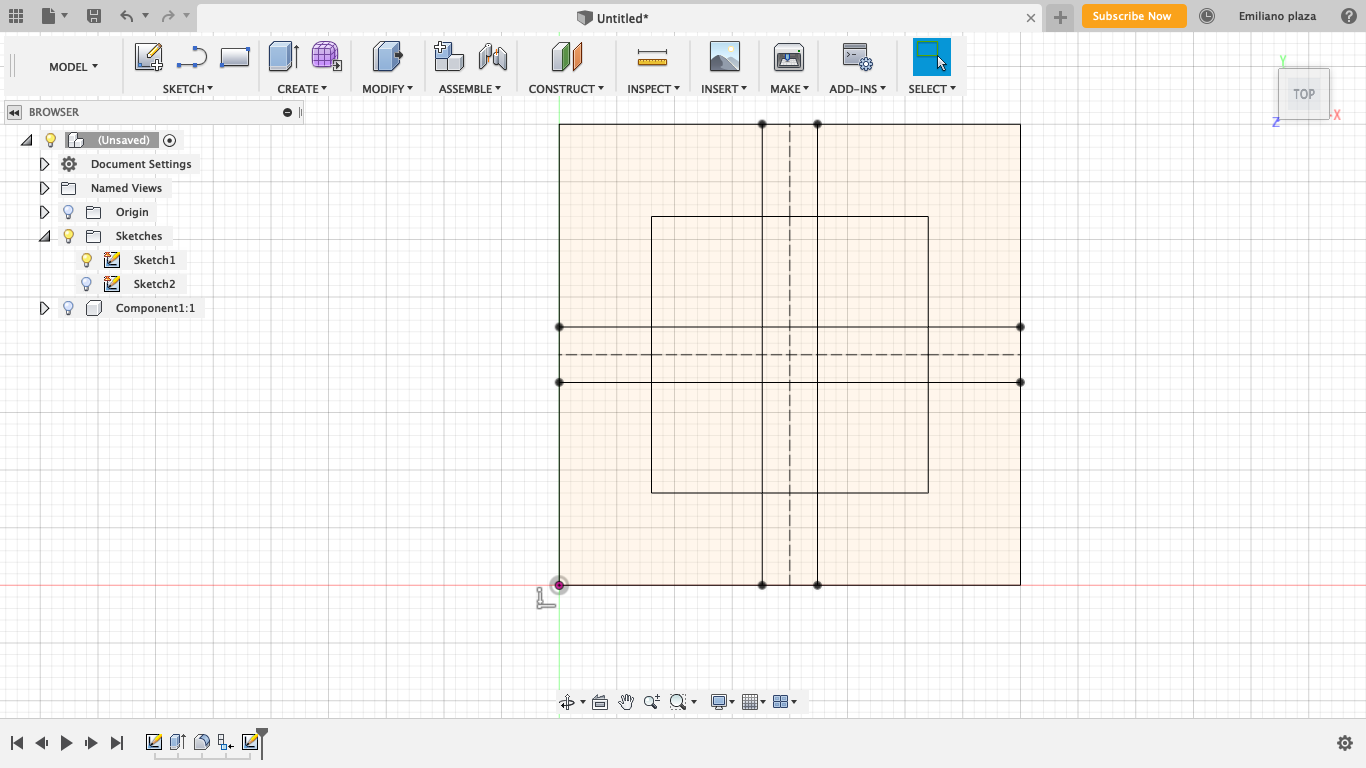Jump to the timeline beginning
The image size is (1366, 768).
16,743
